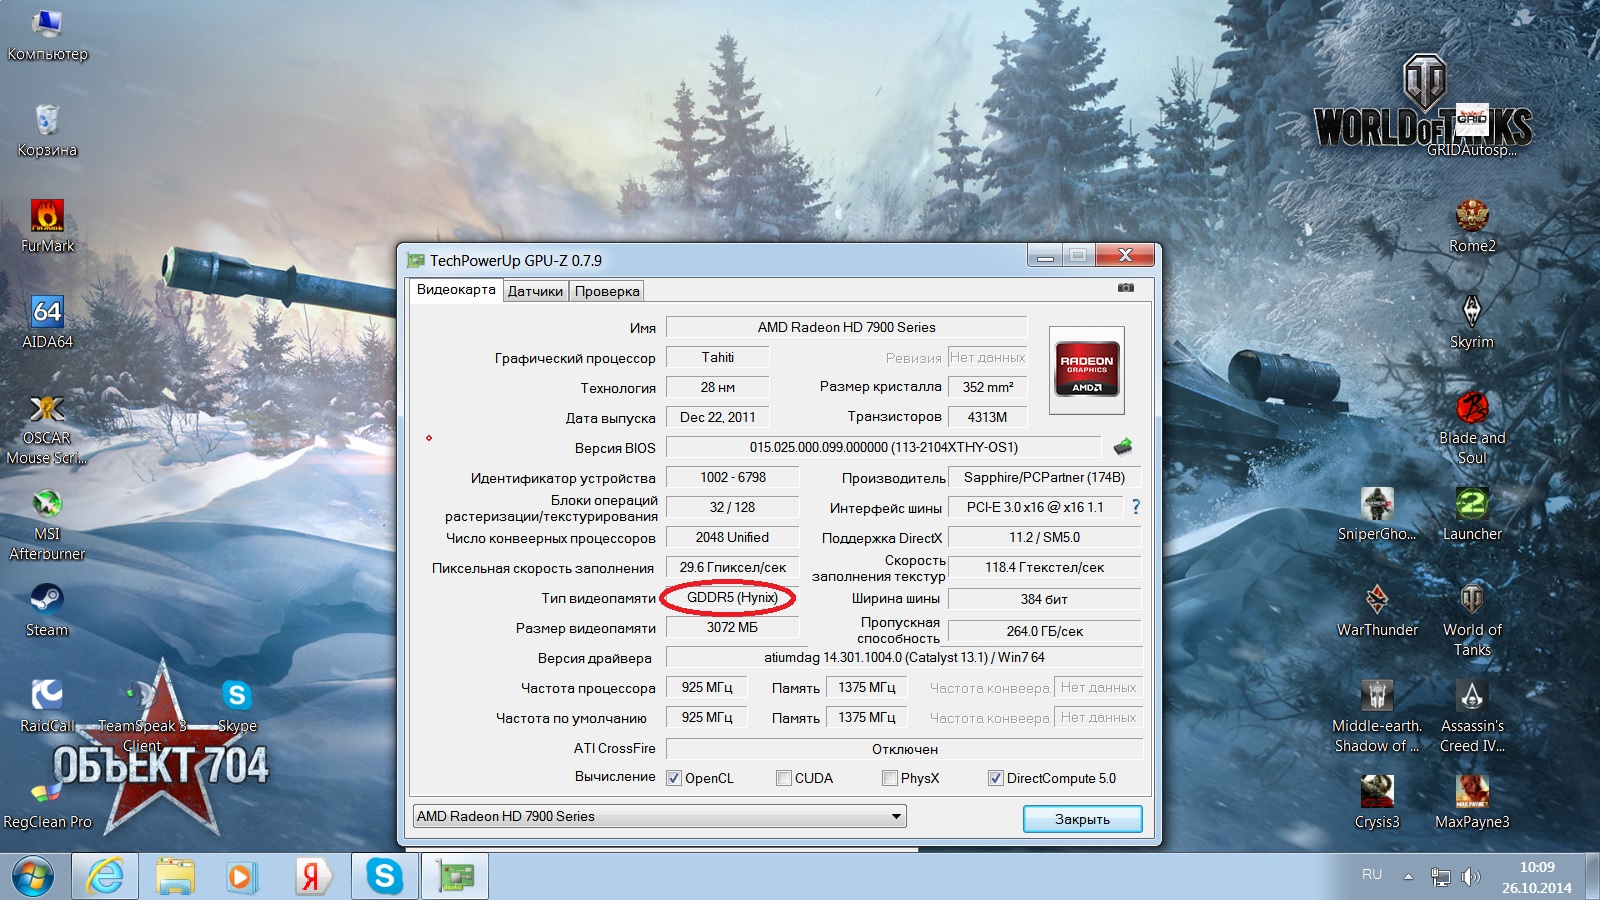The width and height of the screenshot is (1600, 900).
Task: Click the Radeon Graphics AMD logo
Action: pyautogui.click(x=1087, y=370)
